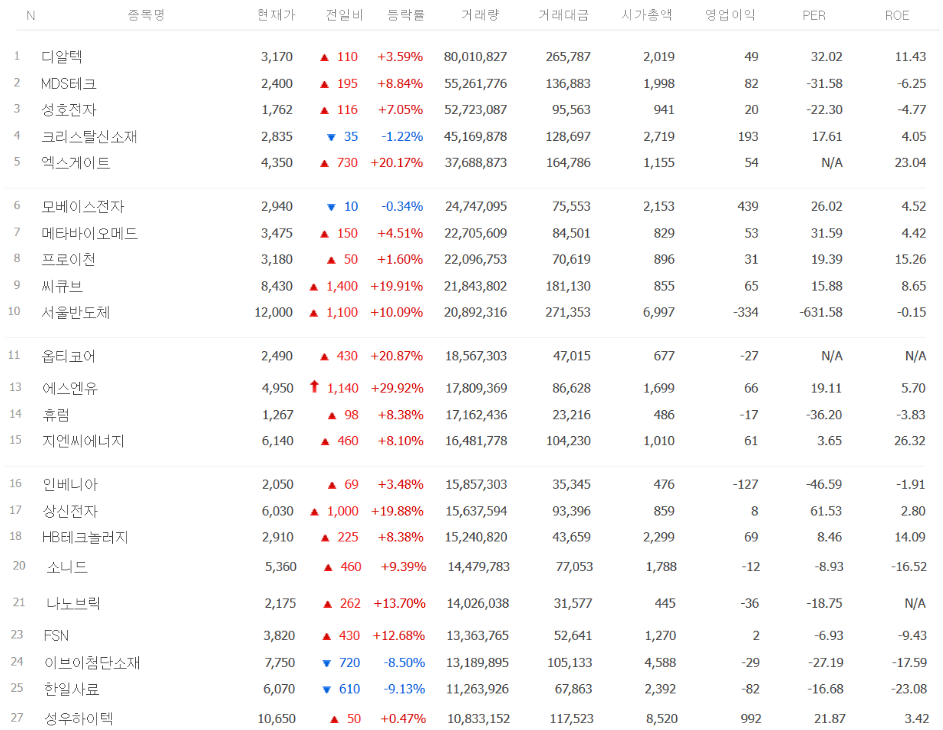Click the 거래대금 column header
Image resolution: width=943 pixels, height=730 pixels.
point(564,15)
